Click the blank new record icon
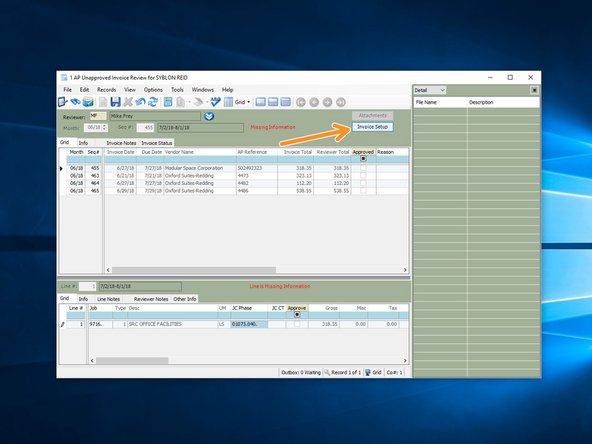 tap(103, 102)
